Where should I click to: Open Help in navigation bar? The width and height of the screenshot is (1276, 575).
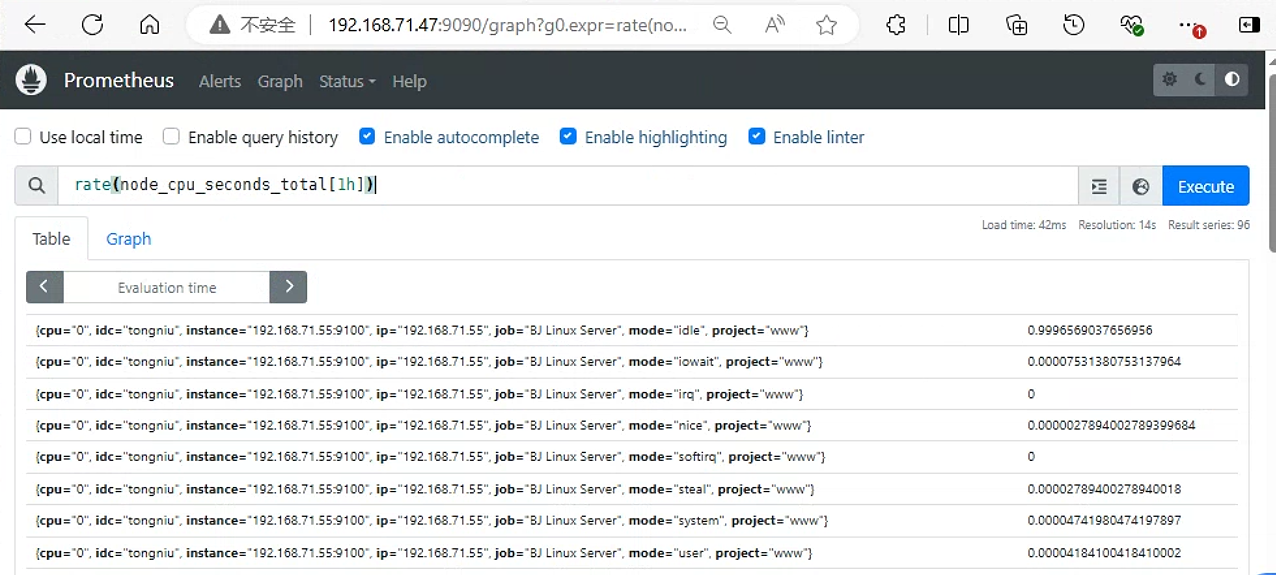(409, 81)
